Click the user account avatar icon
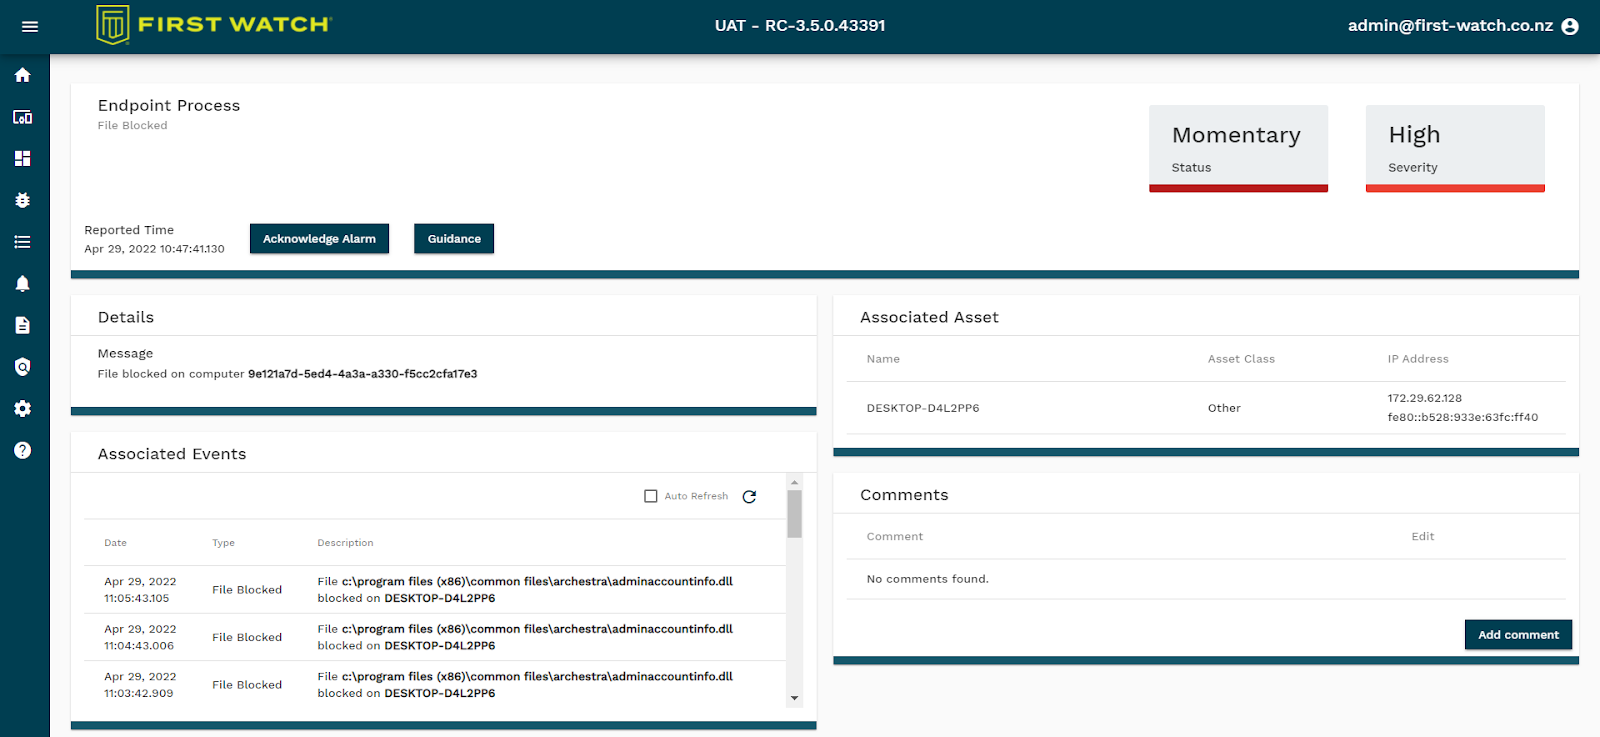This screenshot has height=737, width=1600. 1570,27
